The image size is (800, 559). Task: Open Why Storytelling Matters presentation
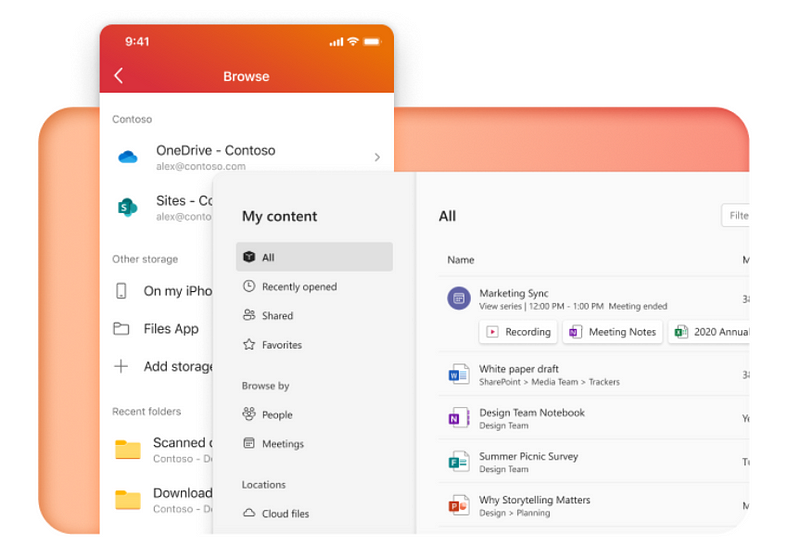tap(535, 499)
